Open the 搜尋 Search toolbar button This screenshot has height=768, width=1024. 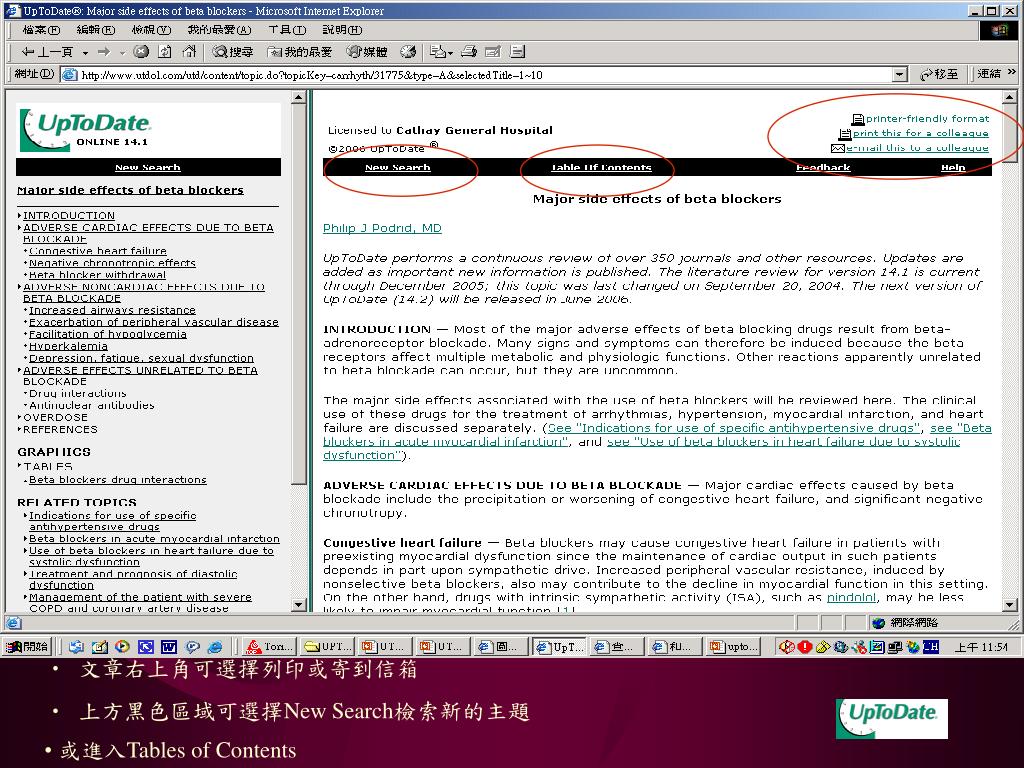(x=233, y=52)
